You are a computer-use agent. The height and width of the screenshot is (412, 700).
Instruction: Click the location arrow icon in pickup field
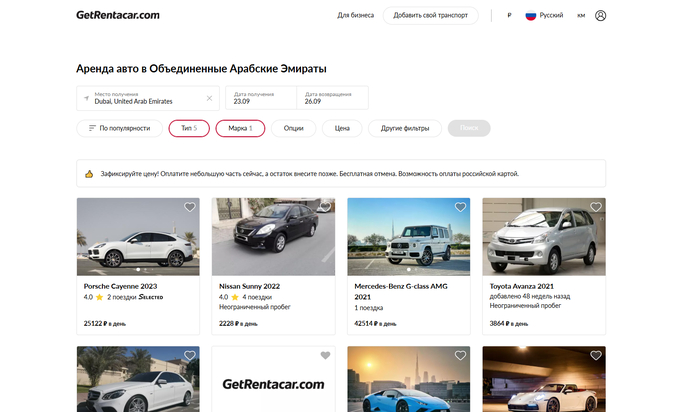point(87,98)
